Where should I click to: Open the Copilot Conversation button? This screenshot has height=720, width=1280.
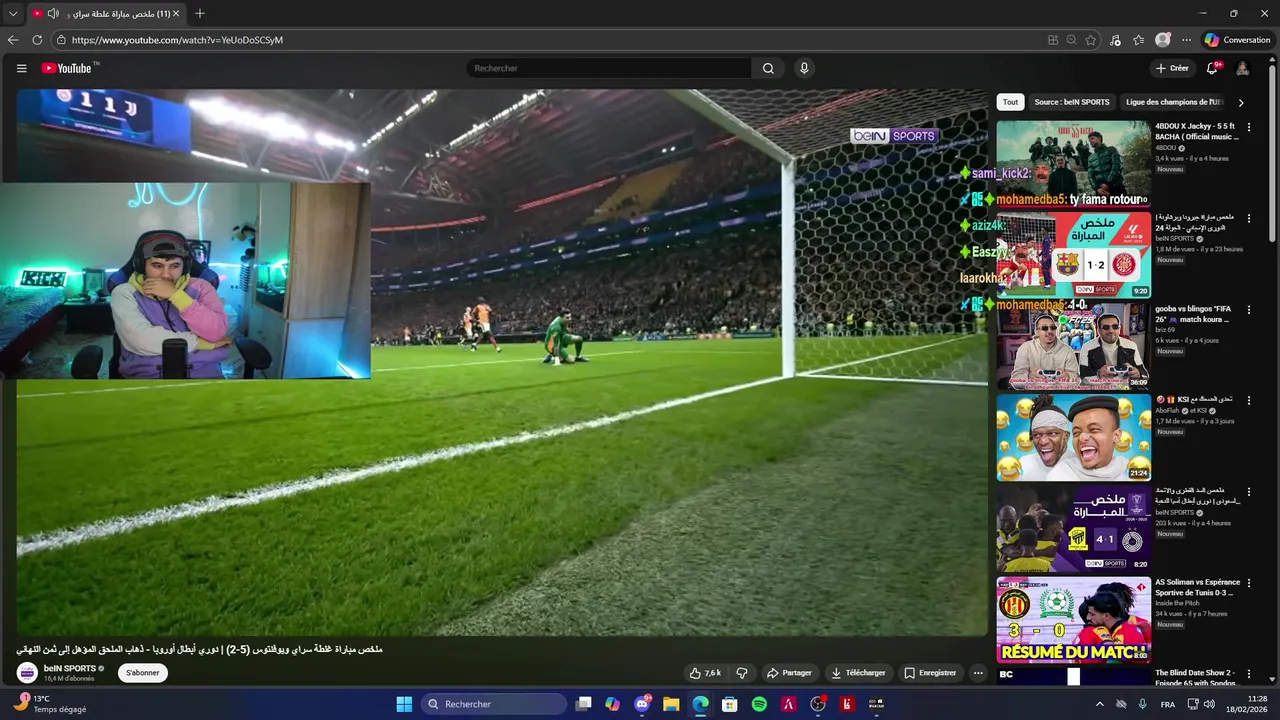click(x=1237, y=40)
